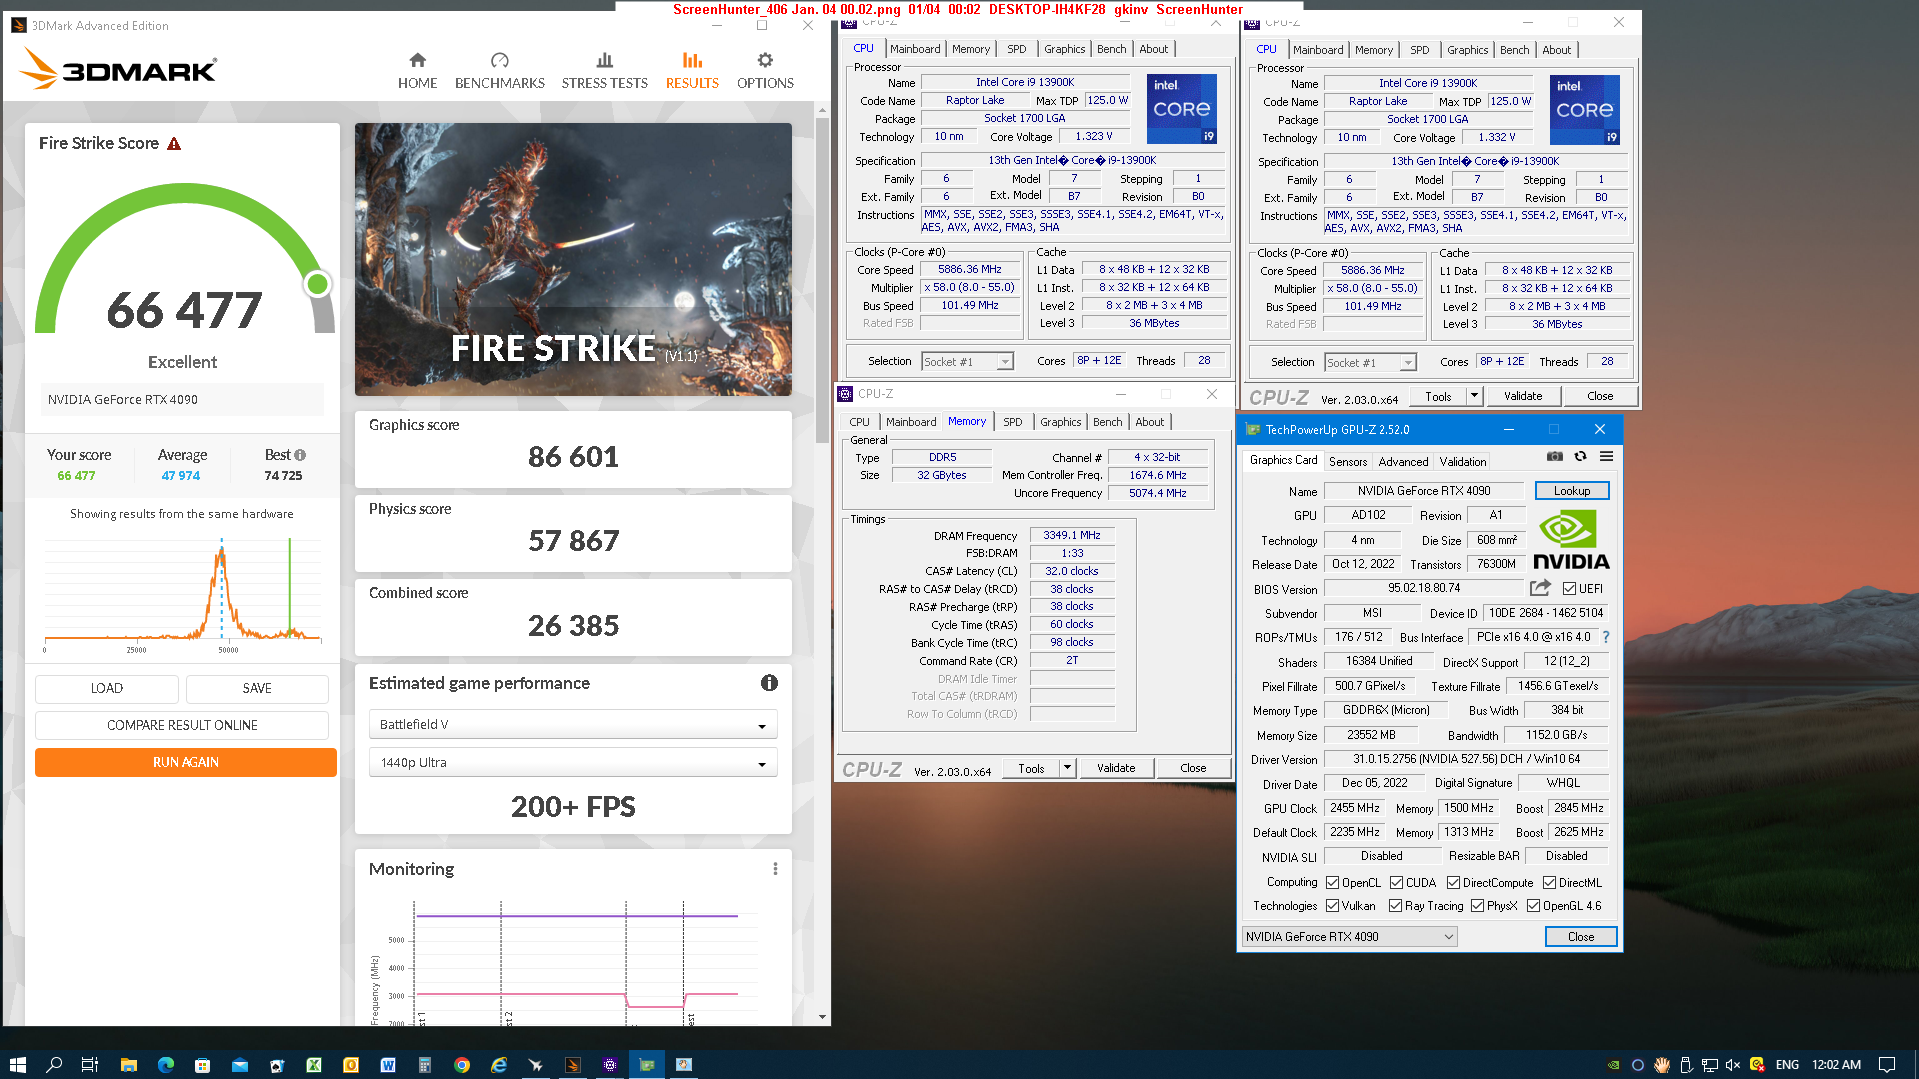Screen dimensions: 1919x1079
Task: Open the GPU-Z hamburger menu
Action: (x=1606, y=456)
